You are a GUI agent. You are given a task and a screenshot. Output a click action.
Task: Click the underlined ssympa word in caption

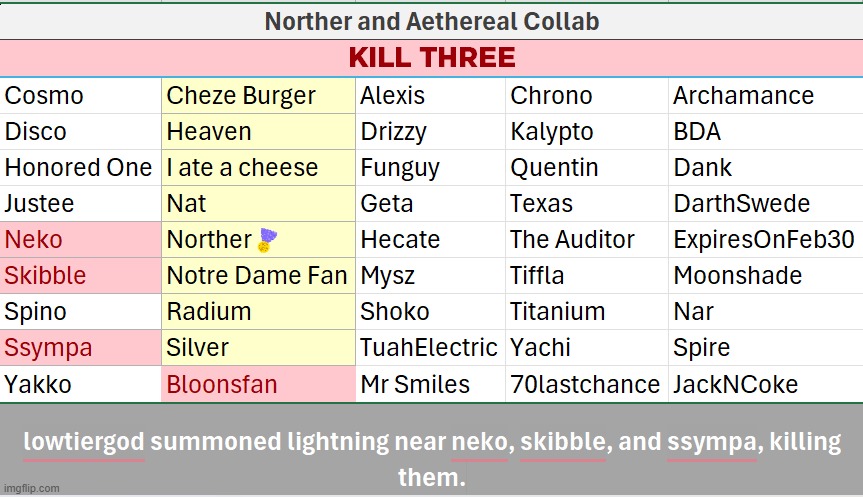(x=711, y=442)
